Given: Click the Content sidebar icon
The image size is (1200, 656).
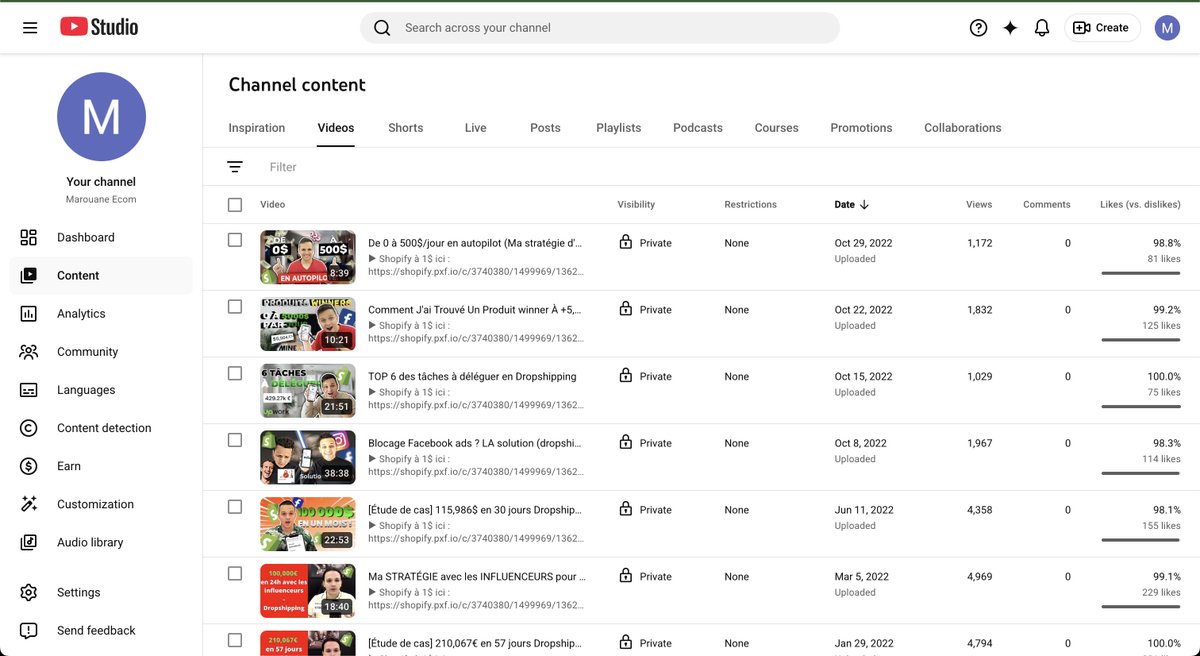Looking at the screenshot, I should click(x=29, y=275).
